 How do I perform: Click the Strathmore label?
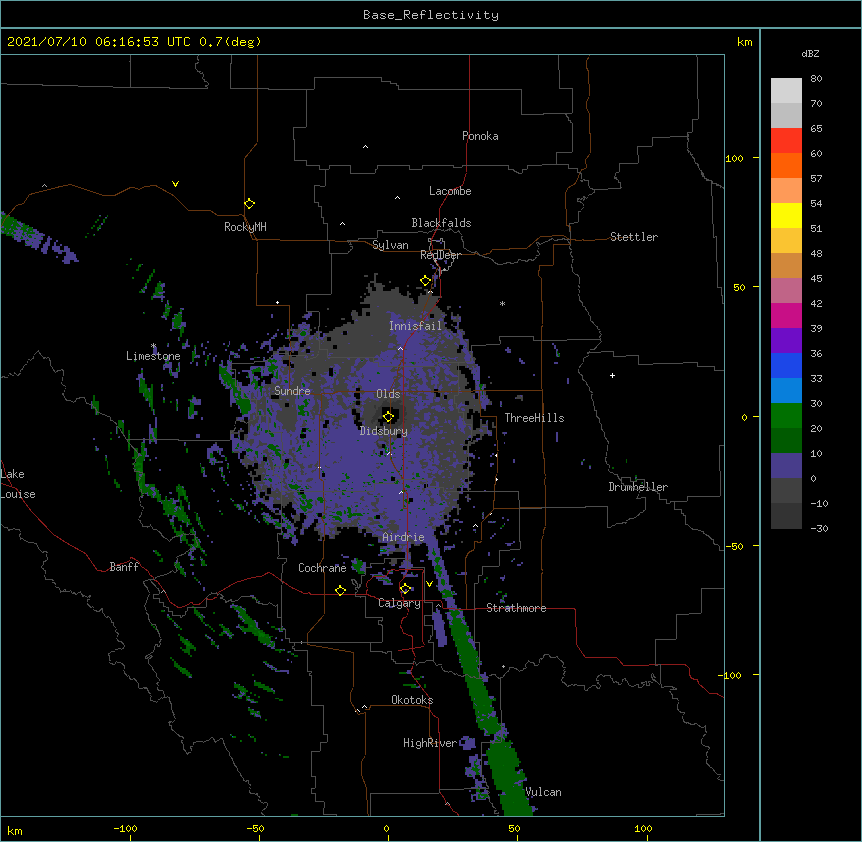(516, 608)
